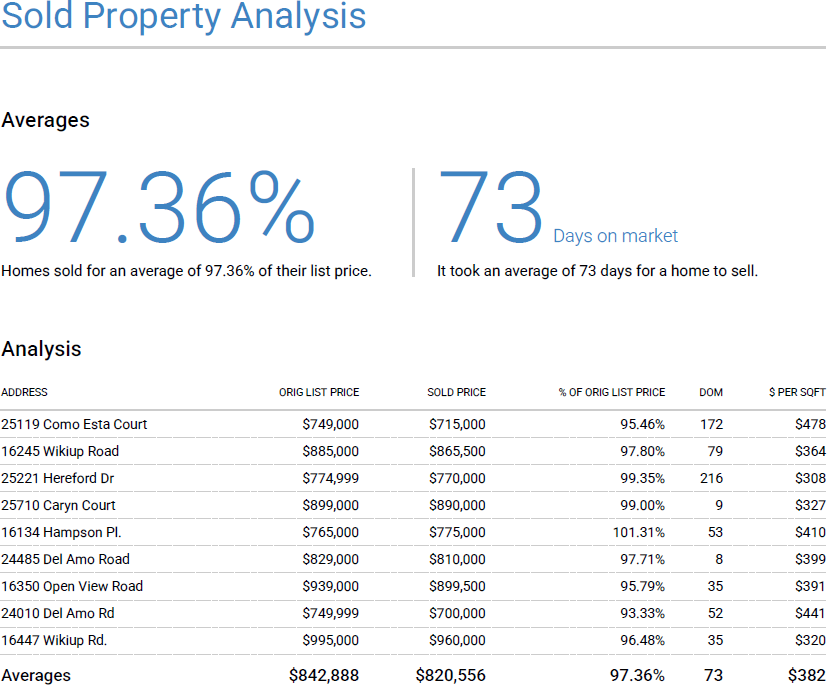This screenshot has width=833, height=685.
Task: Select the SOLD PRICE column header
Action: point(456,392)
